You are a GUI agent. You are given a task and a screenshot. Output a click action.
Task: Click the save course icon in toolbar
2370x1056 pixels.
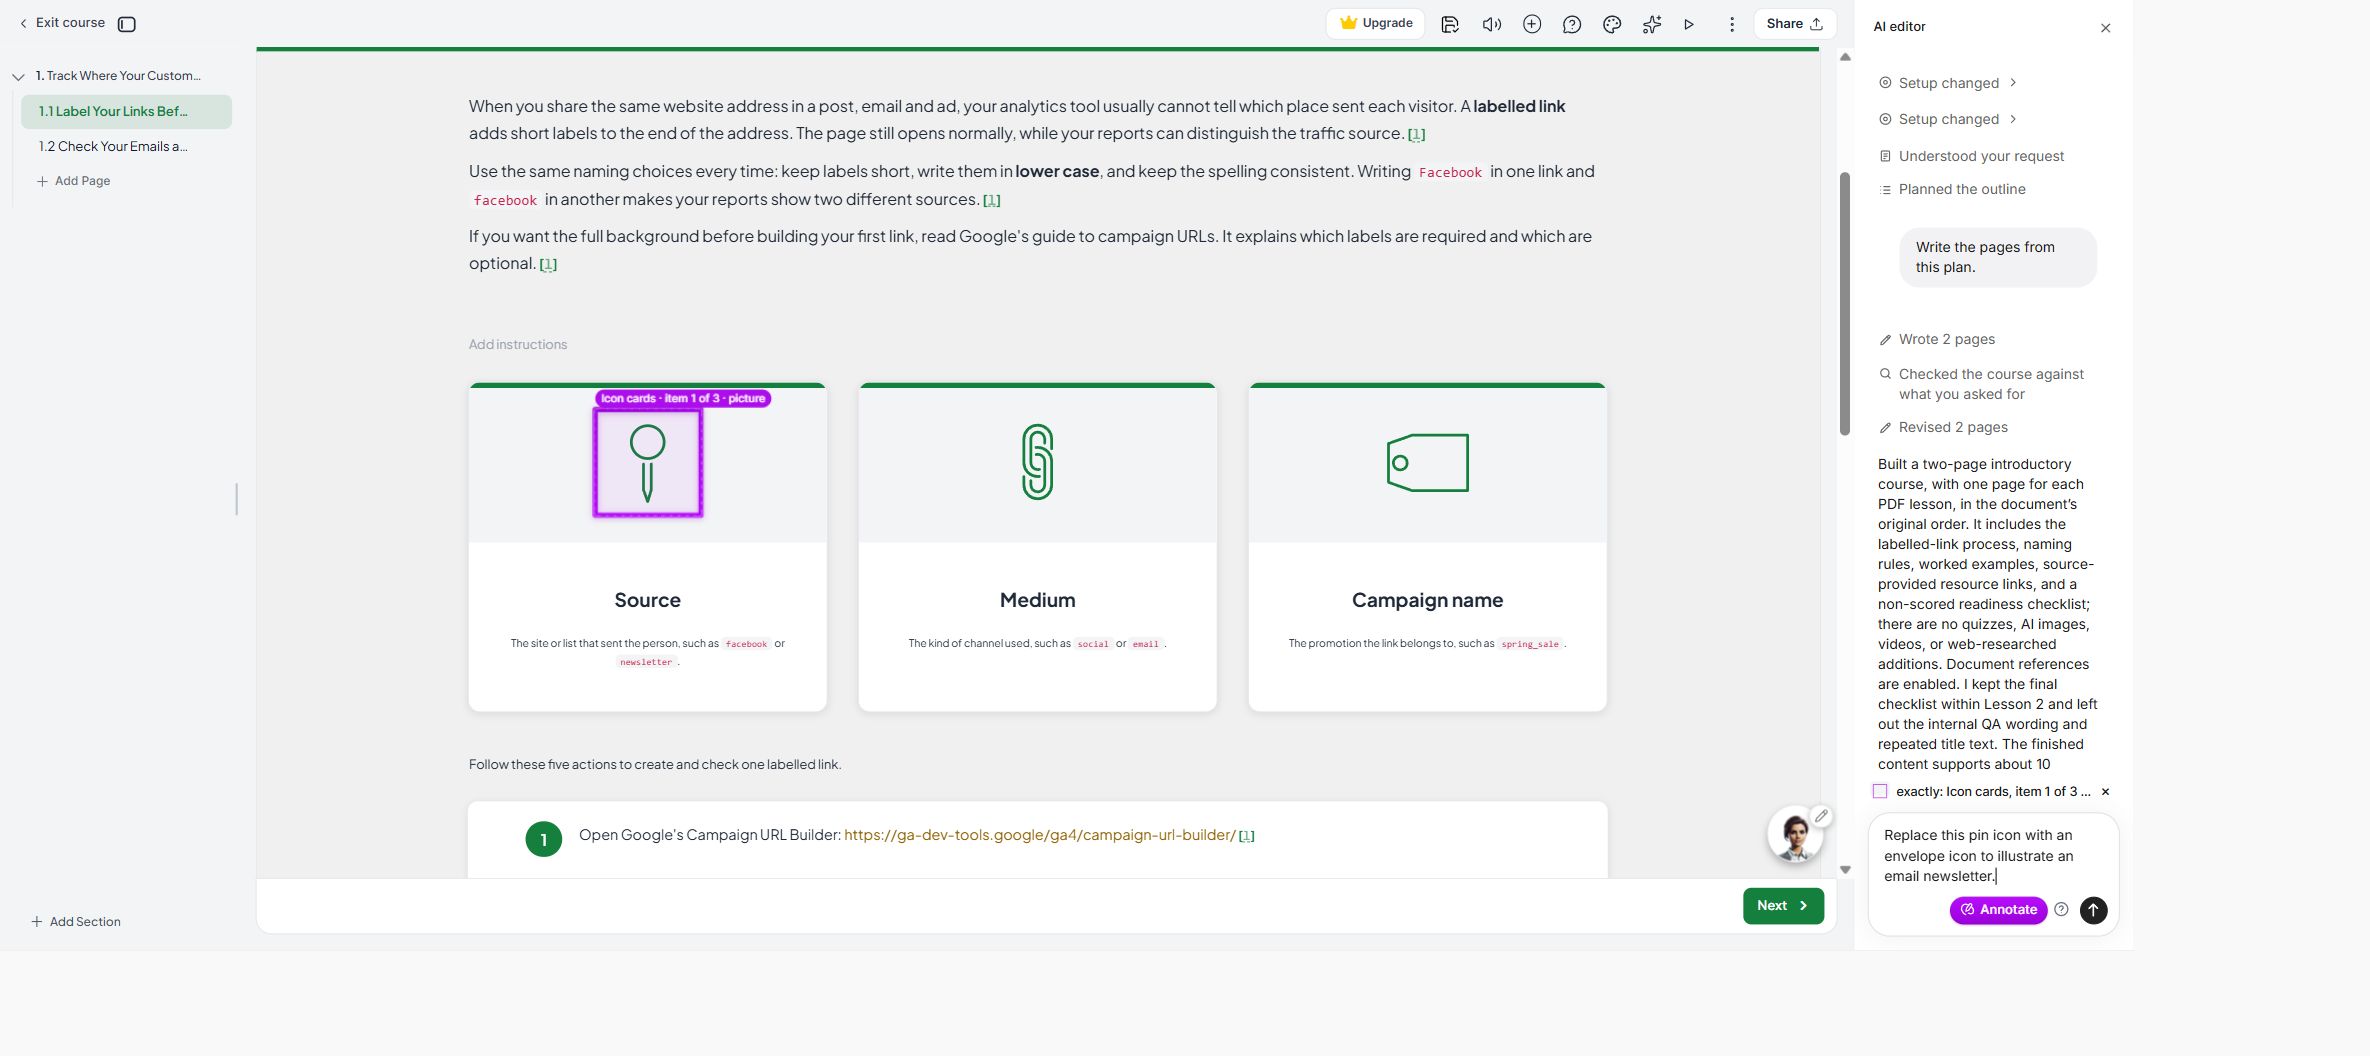point(1450,24)
